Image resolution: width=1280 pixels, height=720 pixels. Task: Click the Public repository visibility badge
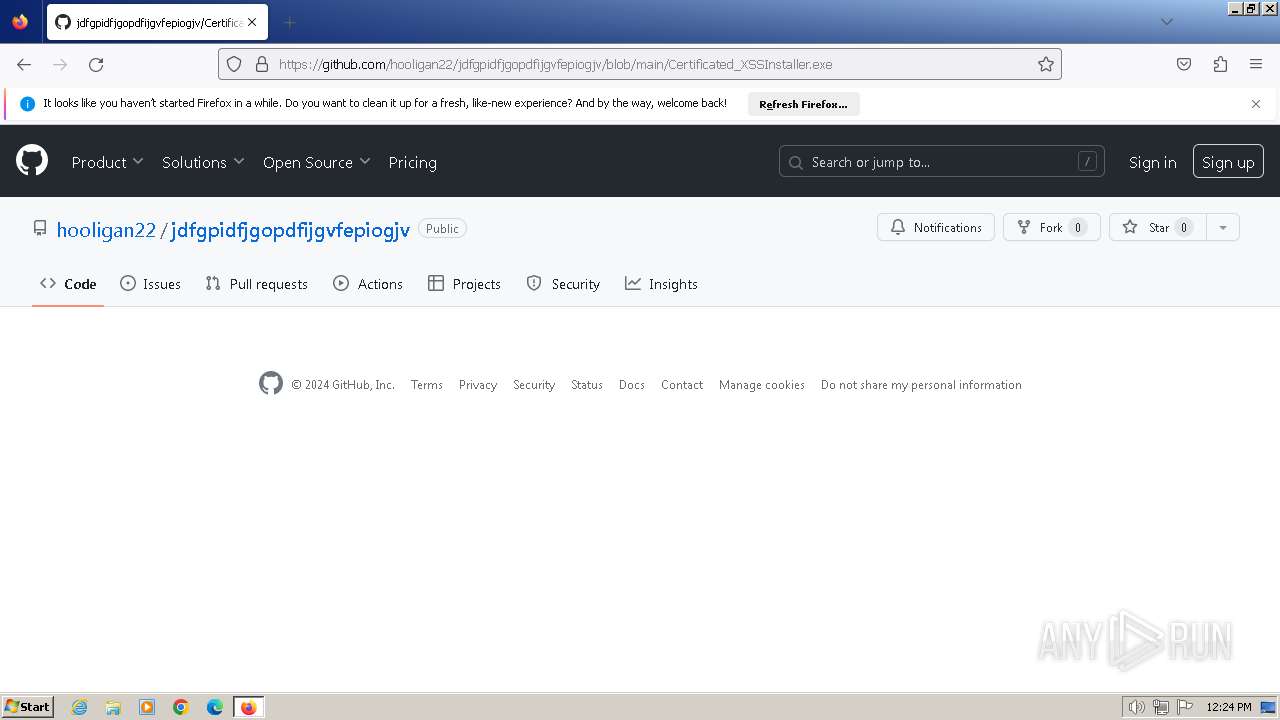click(x=442, y=229)
